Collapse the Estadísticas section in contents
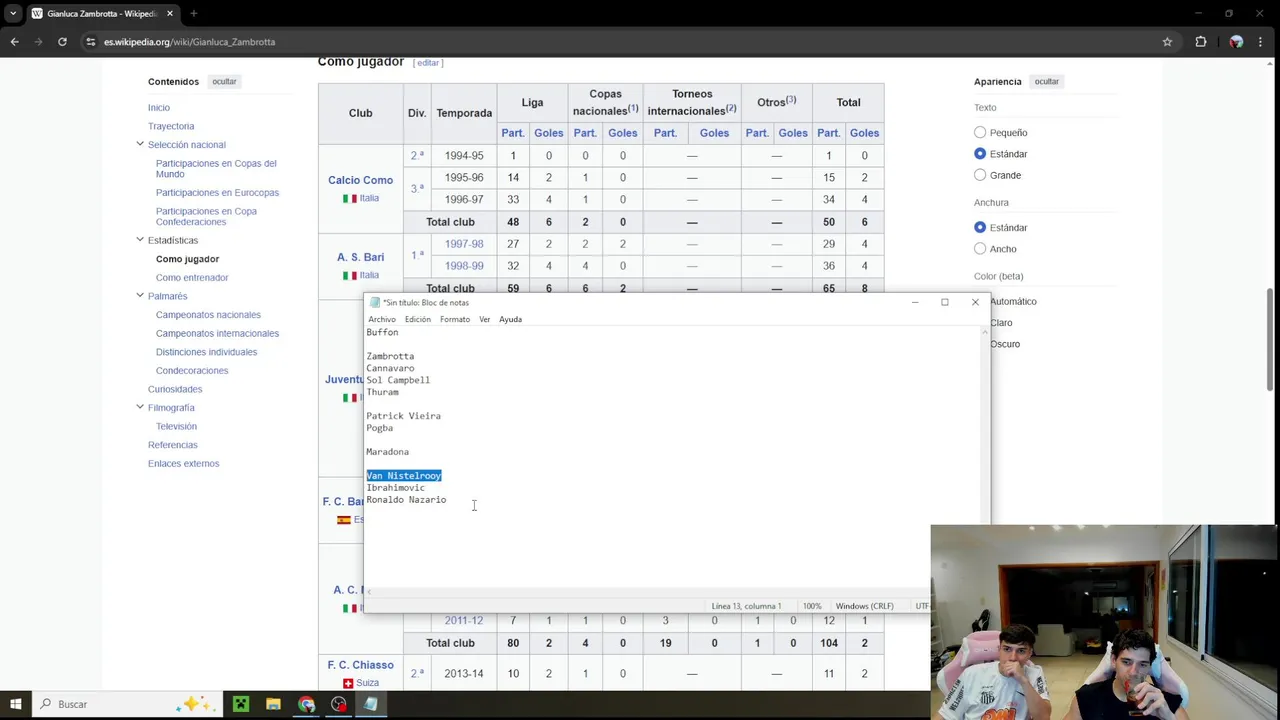 (140, 240)
